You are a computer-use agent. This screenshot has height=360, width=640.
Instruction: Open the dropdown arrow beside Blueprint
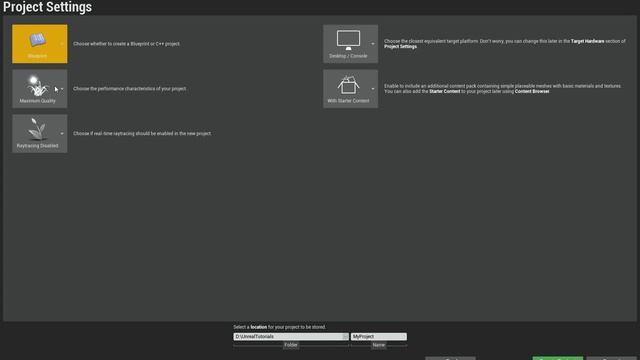pos(62,44)
